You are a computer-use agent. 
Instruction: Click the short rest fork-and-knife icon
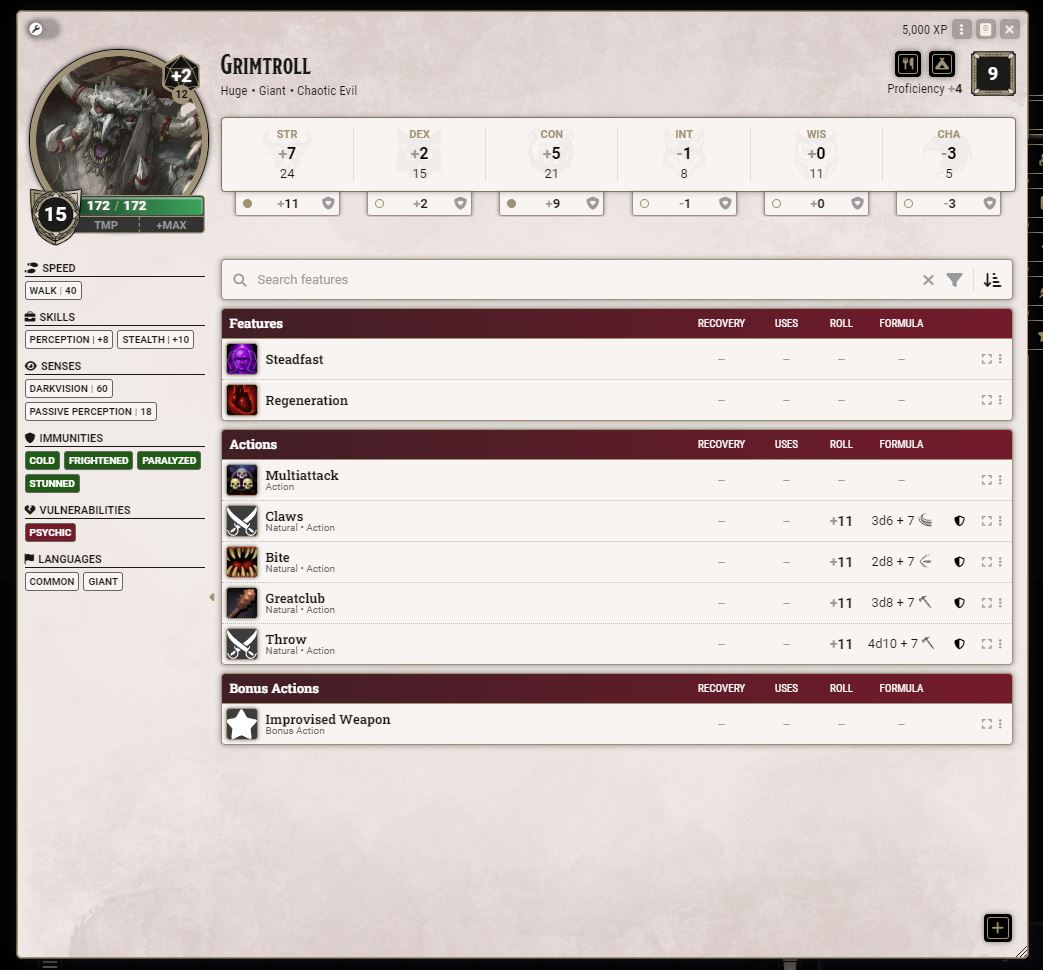(x=907, y=65)
